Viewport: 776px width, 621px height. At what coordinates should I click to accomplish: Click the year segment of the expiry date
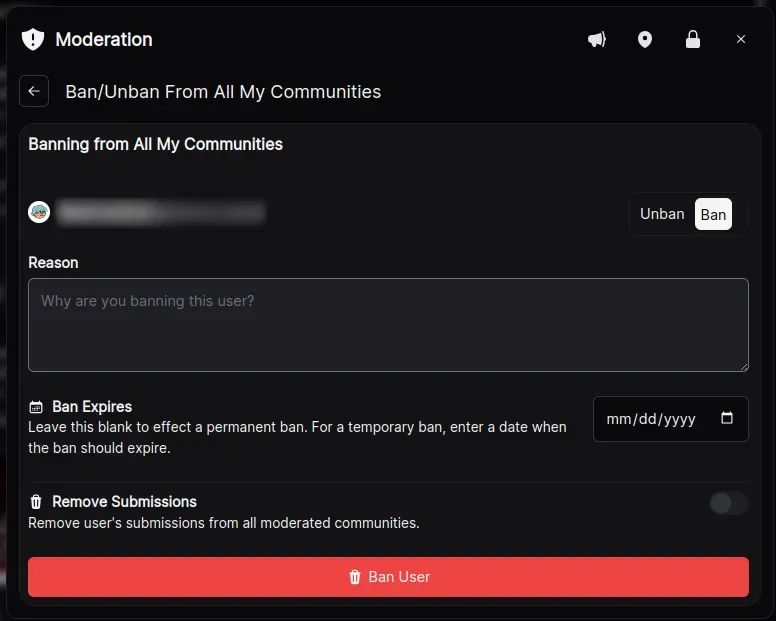coord(680,419)
